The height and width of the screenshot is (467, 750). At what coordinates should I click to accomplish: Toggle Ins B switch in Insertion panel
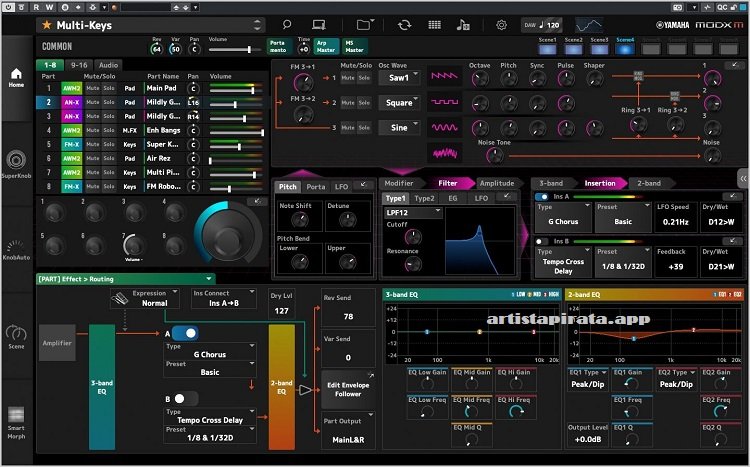tap(542, 241)
